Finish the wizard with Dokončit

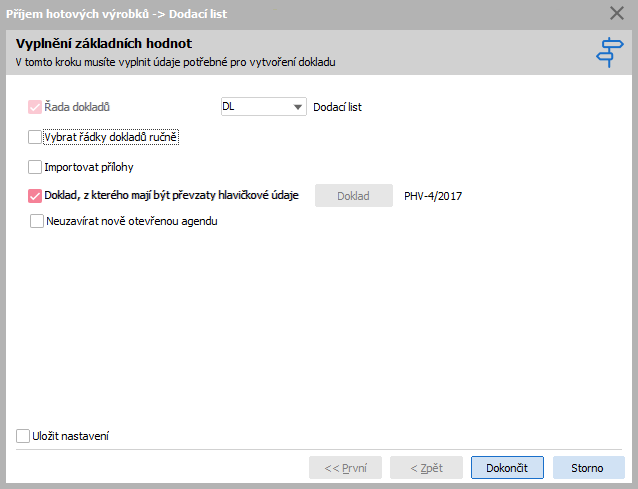pyautogui.click(x=507, y=468)
